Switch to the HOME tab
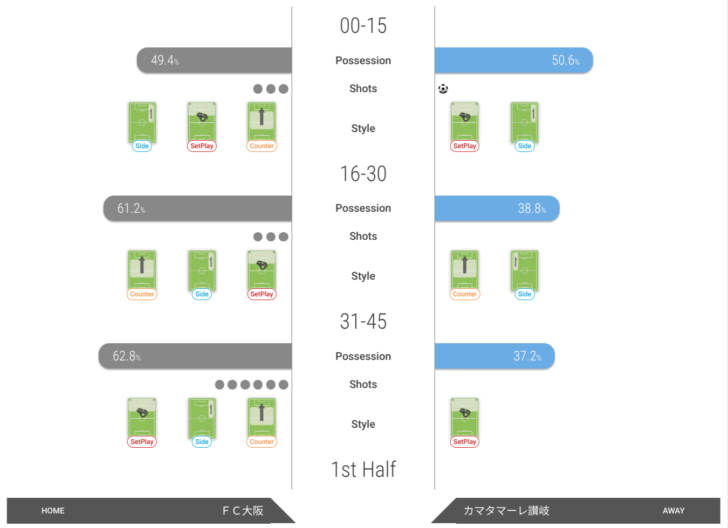Viewport: 728px width, 528px height. click(x=53, y=511)
